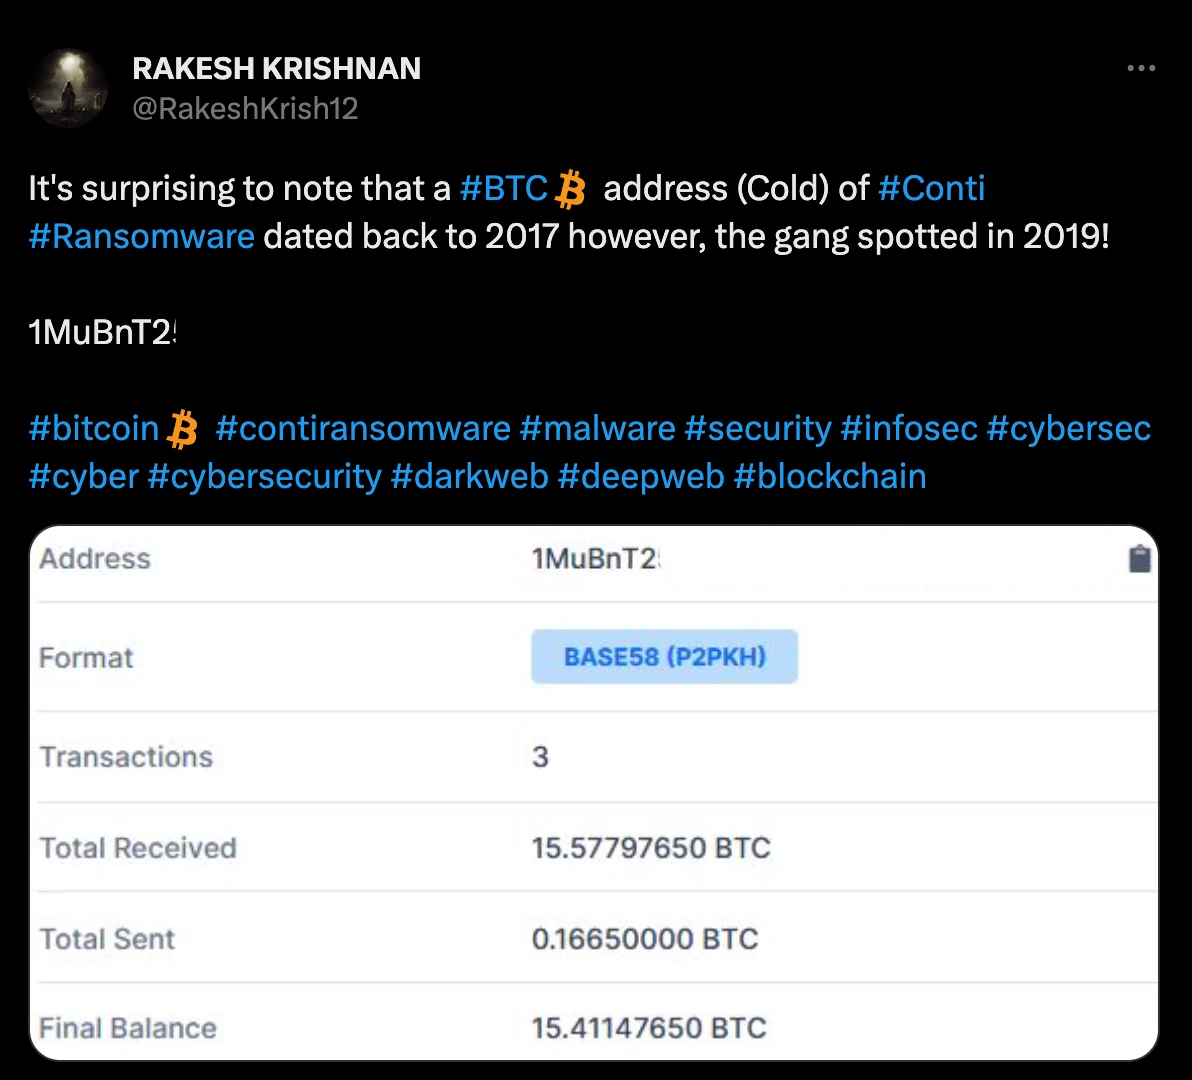This screenshot has height=1080, width=1192.
Task: Open Rakesh Krishnan's profile avatar
Action: pyautogui.click(x=68, y=88)
